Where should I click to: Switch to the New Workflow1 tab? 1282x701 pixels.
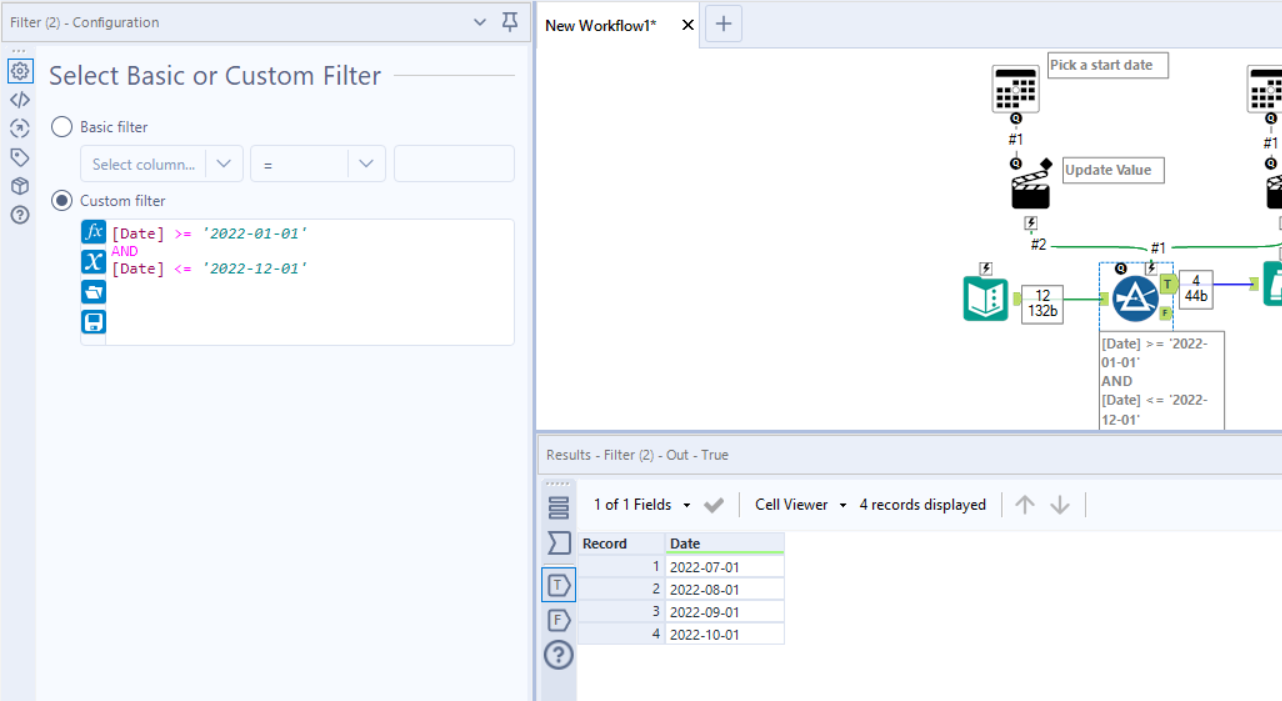(600, 25)
